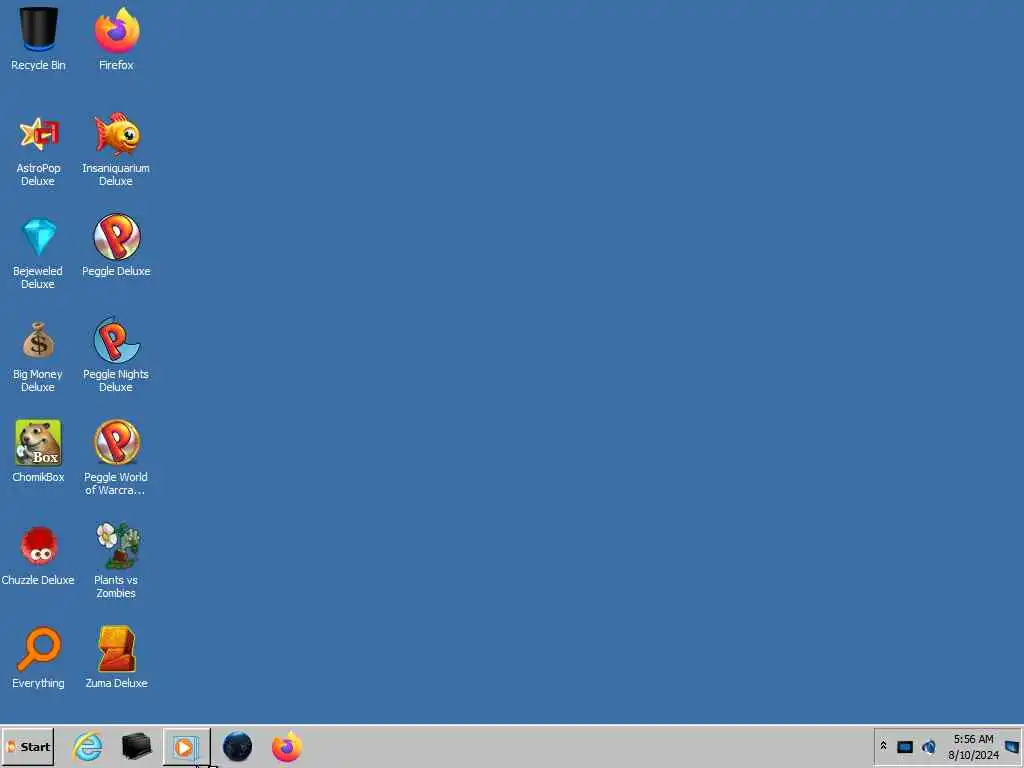Select the ChomikBox desktop icon
The height and width of the screenshot is (768, 1024).
(x=39, y=452)
